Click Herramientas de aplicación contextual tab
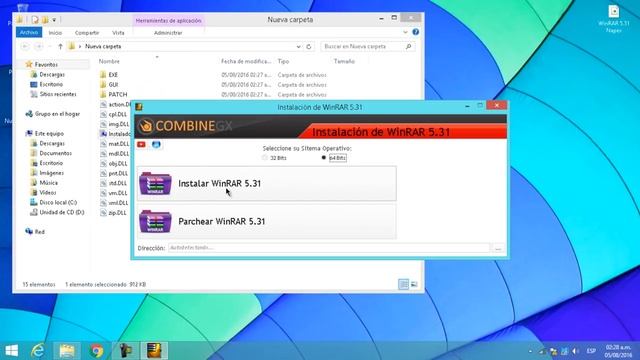This screenshot has height=360, width=640. point(169,20)
